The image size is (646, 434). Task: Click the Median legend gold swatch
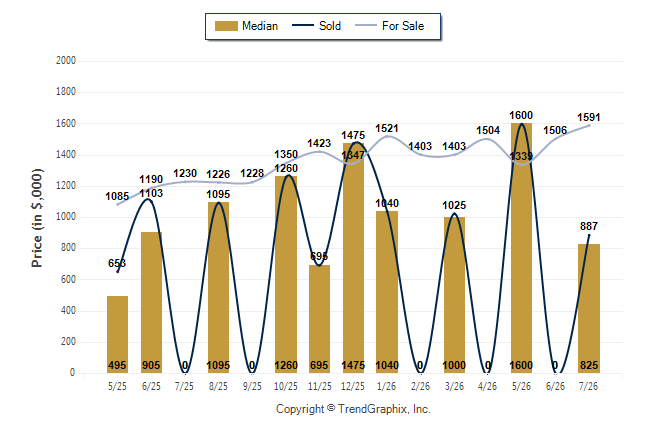(226, 26)
